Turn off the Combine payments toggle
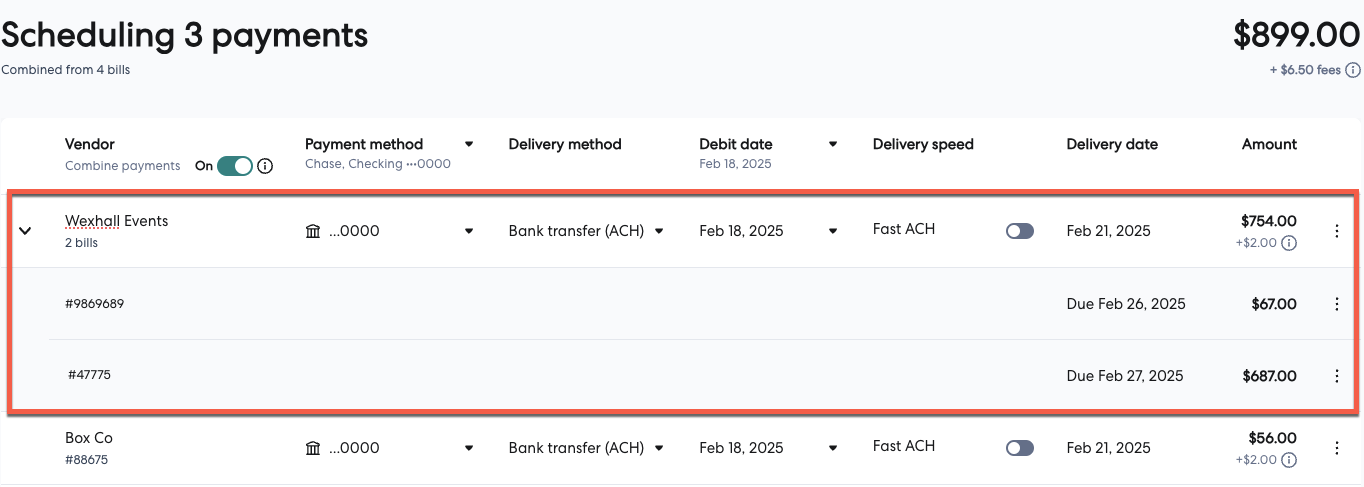Image resolution: width=1364 pixels, height=487 pixels. pyautogui.click(x=235, y=166)
